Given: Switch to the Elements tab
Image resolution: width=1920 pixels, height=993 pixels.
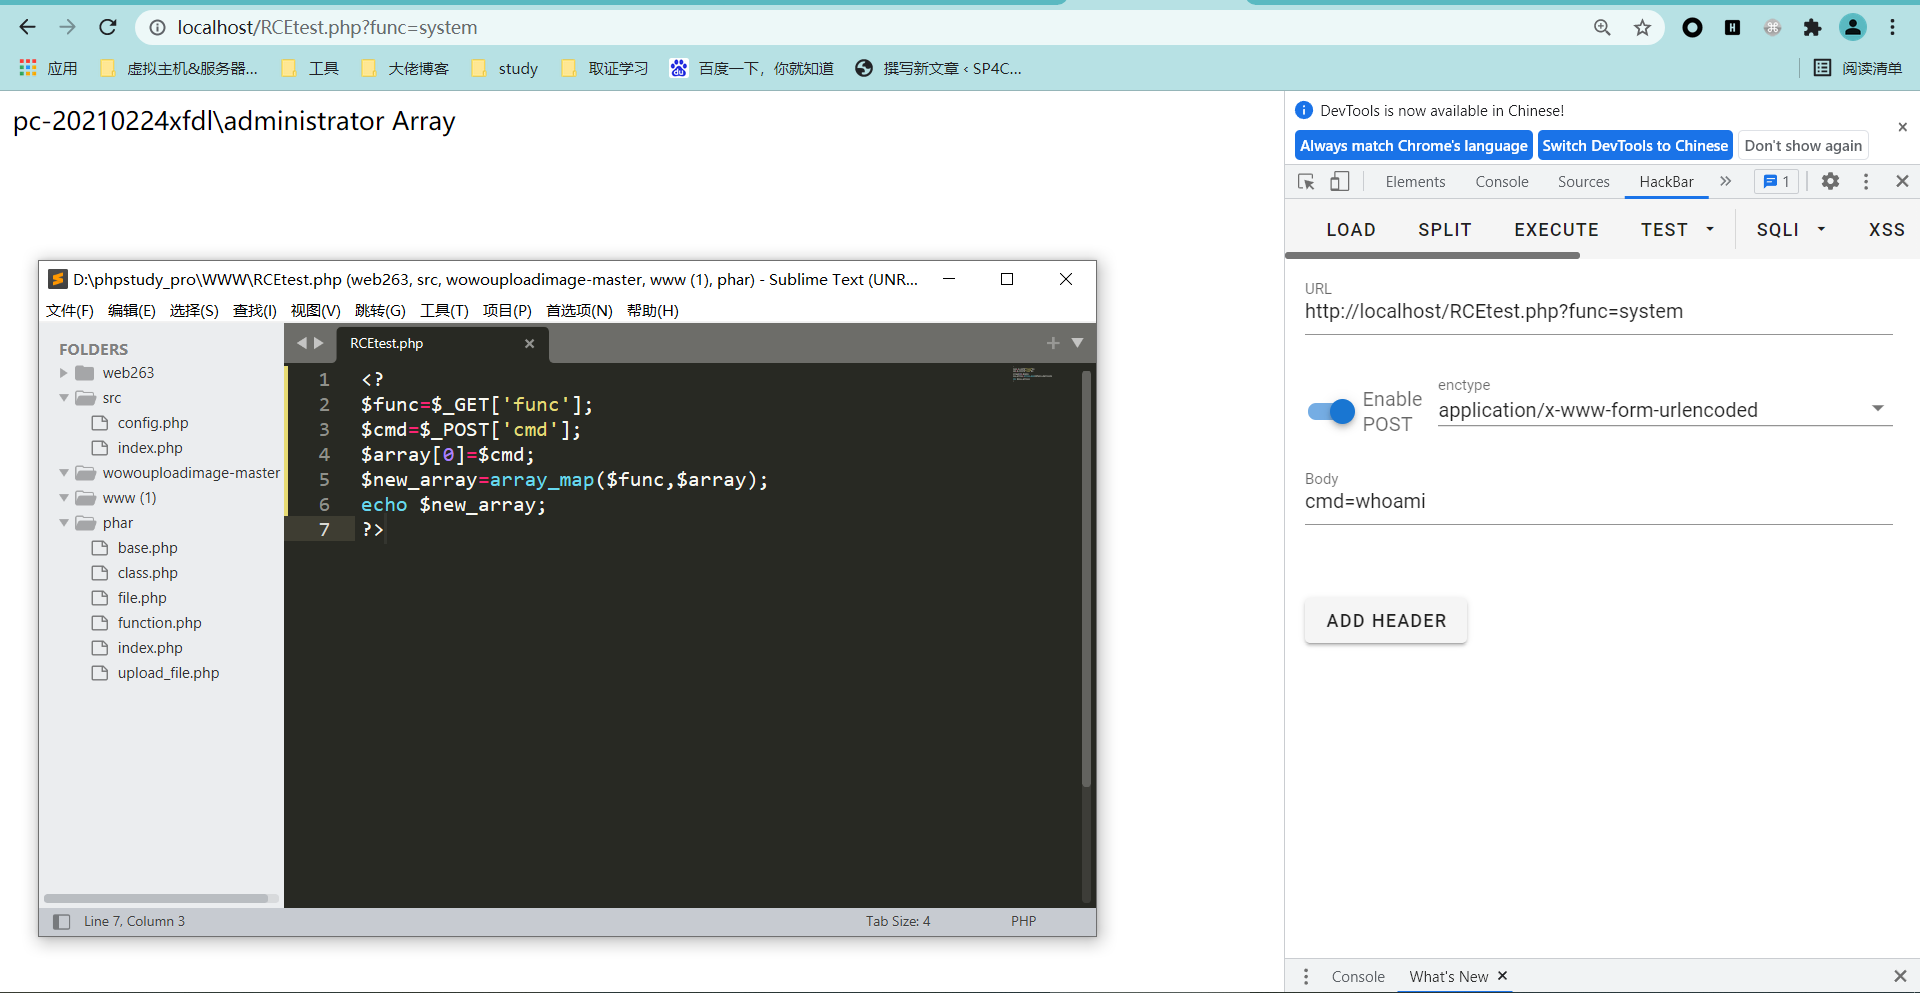Looking at the screenshot, I should 1415,182.
